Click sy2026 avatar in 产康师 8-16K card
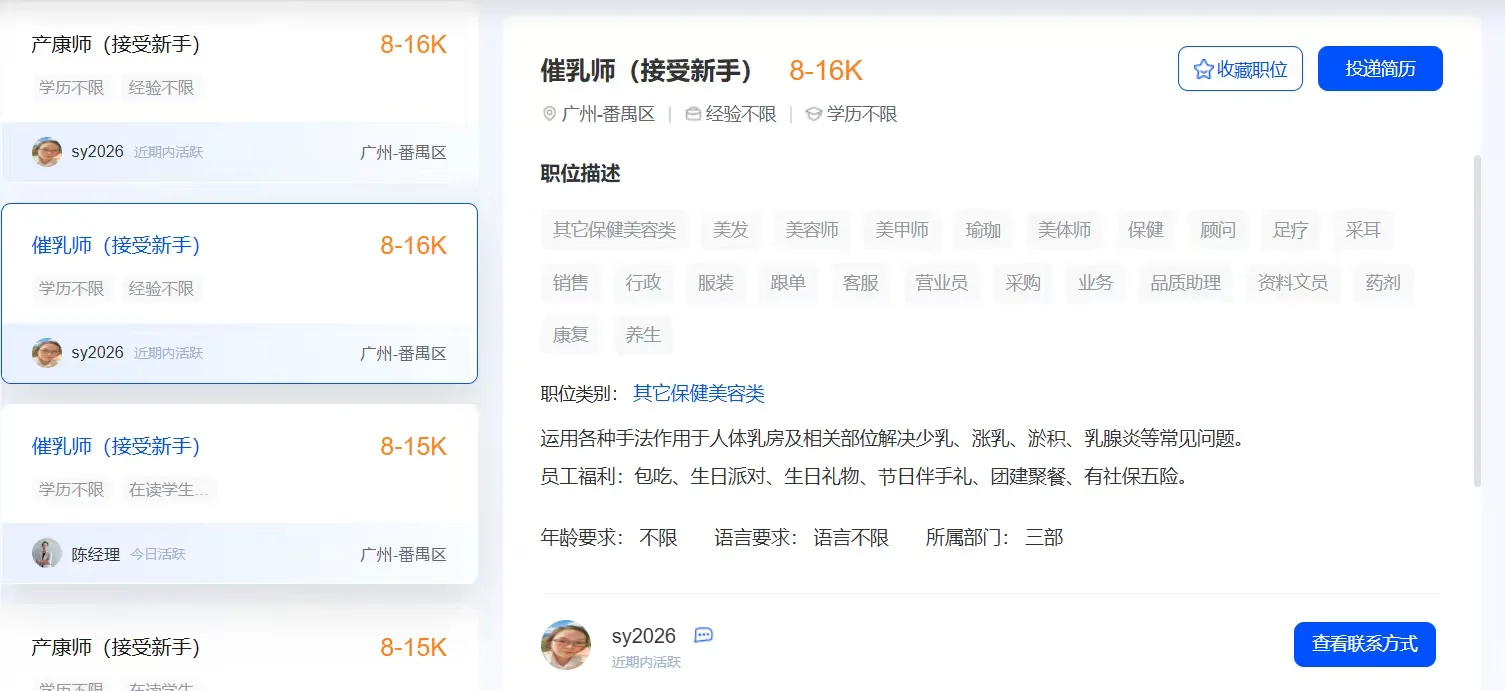Viewport: 1505px width, 691px height. click(x=47, y=152)
